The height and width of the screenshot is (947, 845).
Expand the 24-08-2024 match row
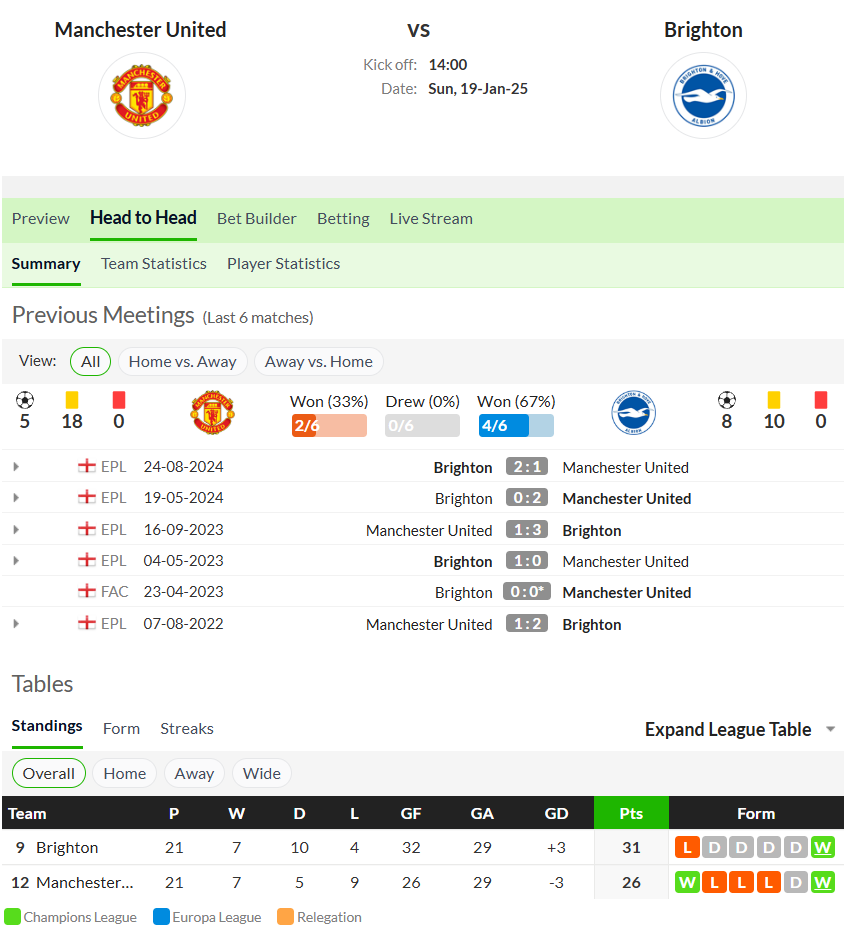point(16,467)
